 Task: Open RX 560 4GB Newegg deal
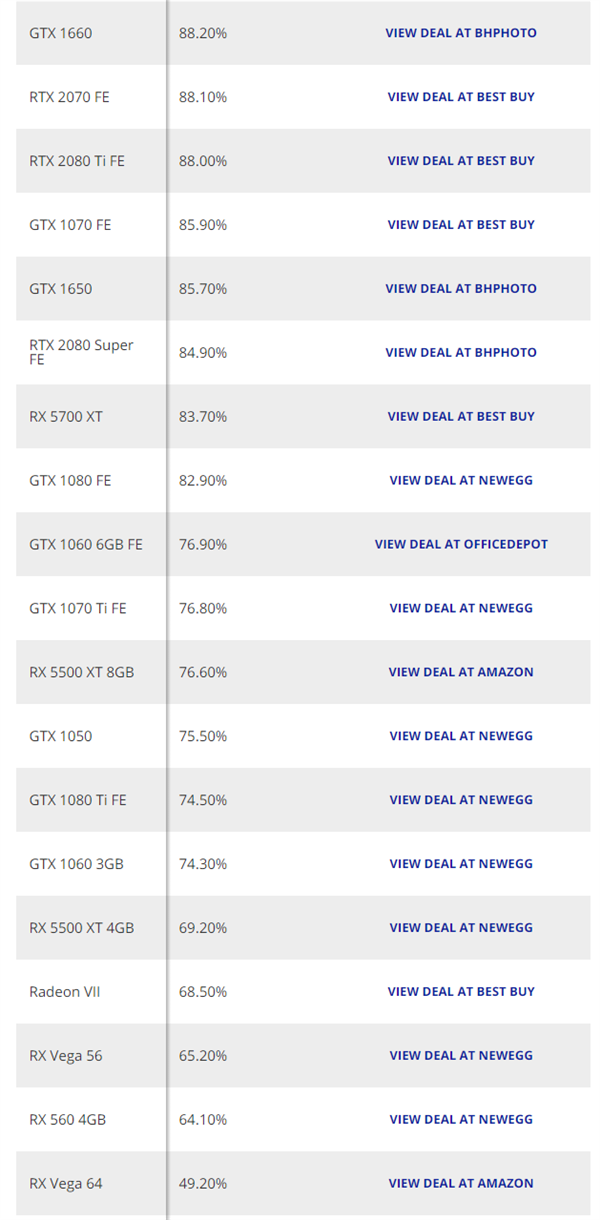click(461, 1120)
